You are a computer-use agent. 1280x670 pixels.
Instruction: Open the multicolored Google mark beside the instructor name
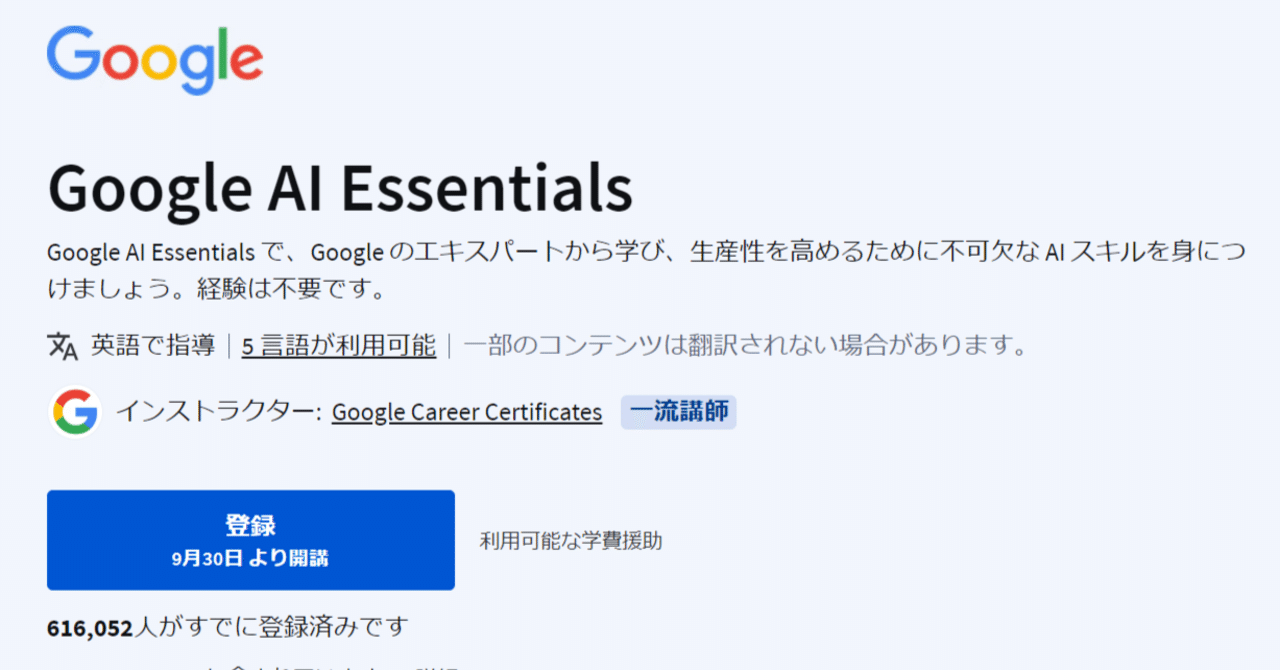click(74, 411)
